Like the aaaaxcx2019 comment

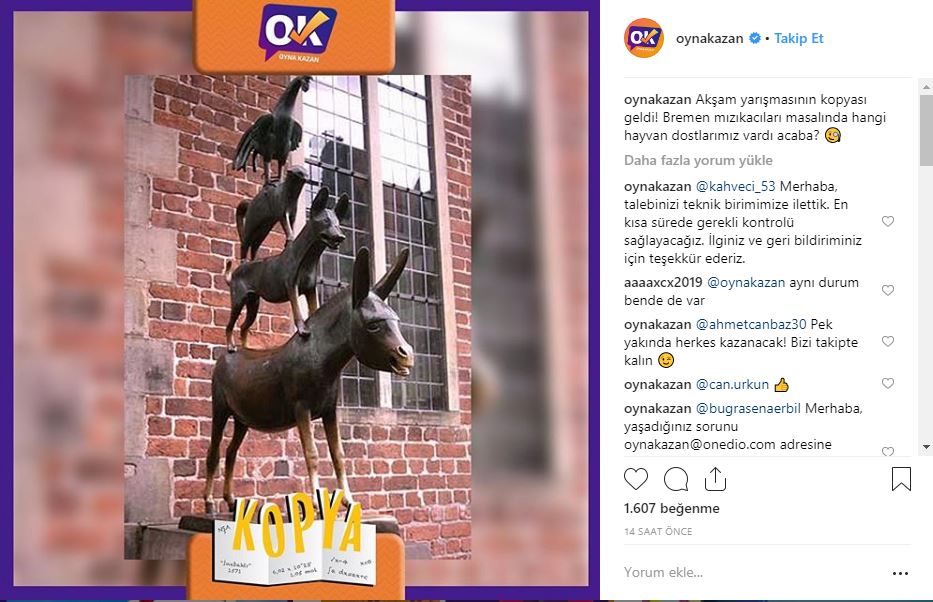(x=888, y=290)
